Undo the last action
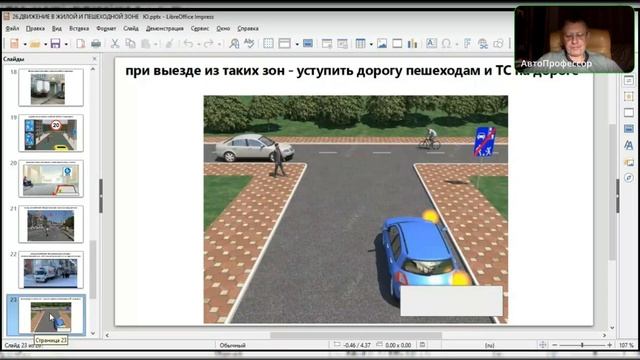Screen dimensions: 640x360 click(188, 43)
